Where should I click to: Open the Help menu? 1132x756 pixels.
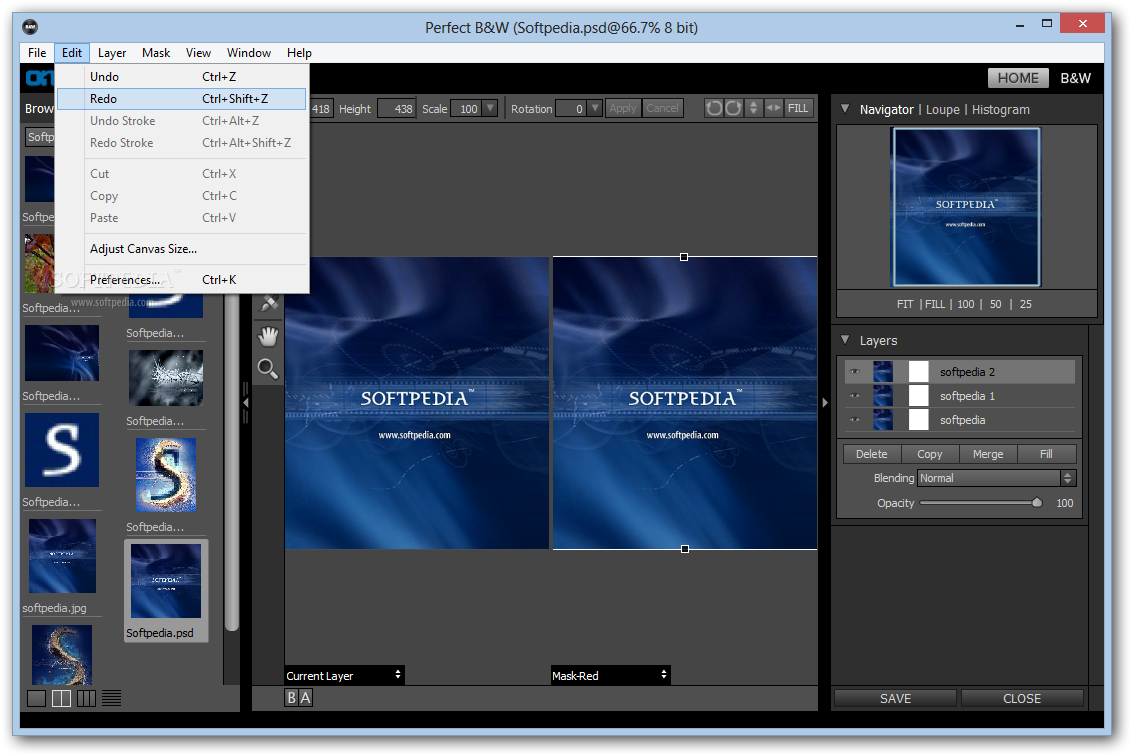click(x=299, y=53)
